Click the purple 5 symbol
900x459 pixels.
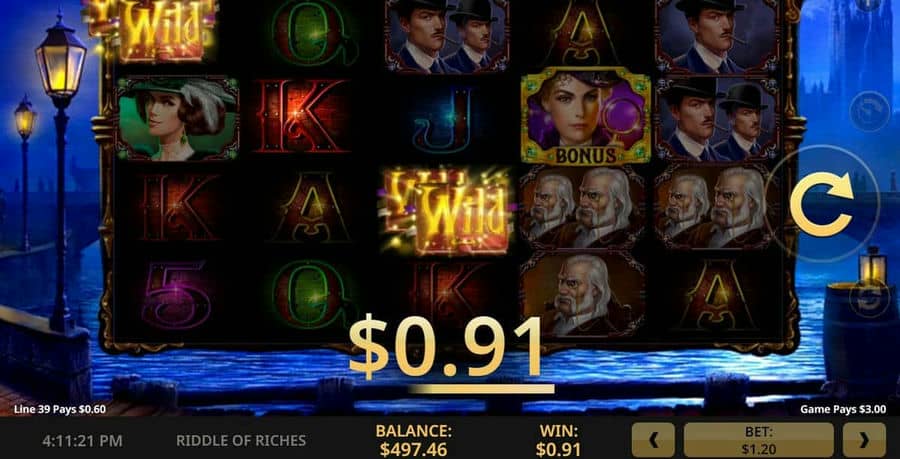176,294
